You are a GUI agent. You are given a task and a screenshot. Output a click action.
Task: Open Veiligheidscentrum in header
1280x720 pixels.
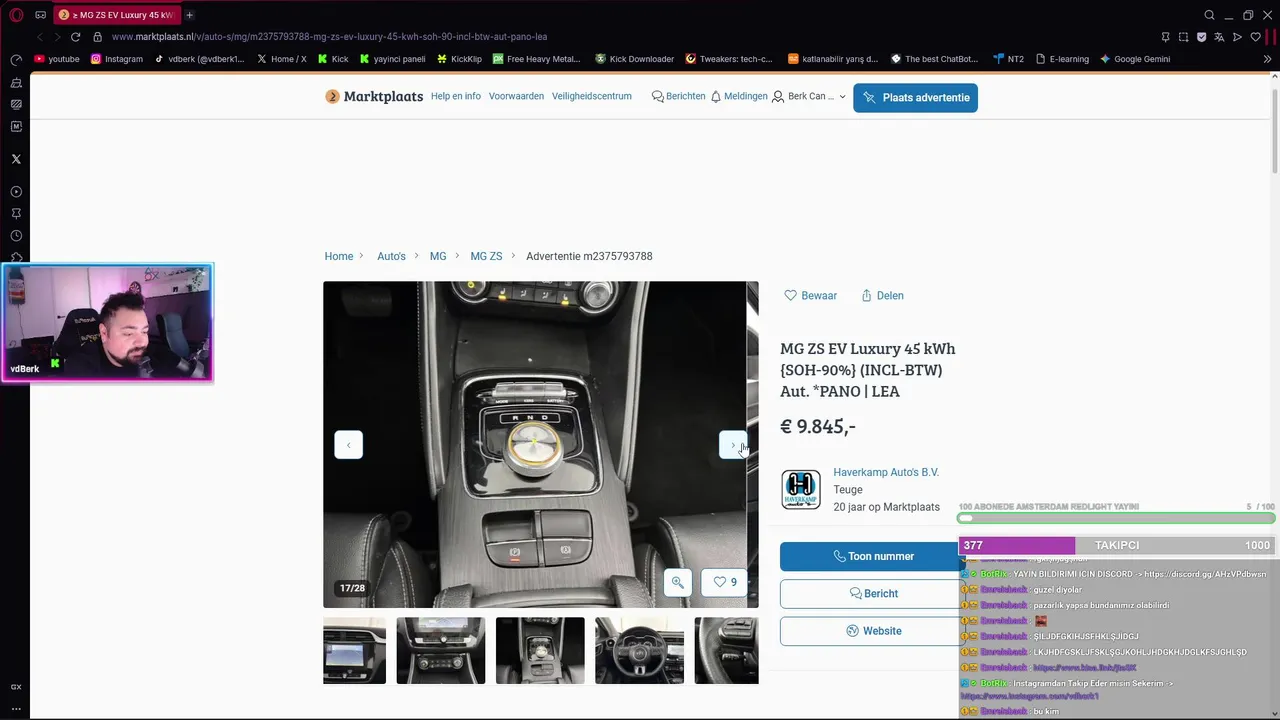click(591, 96)
